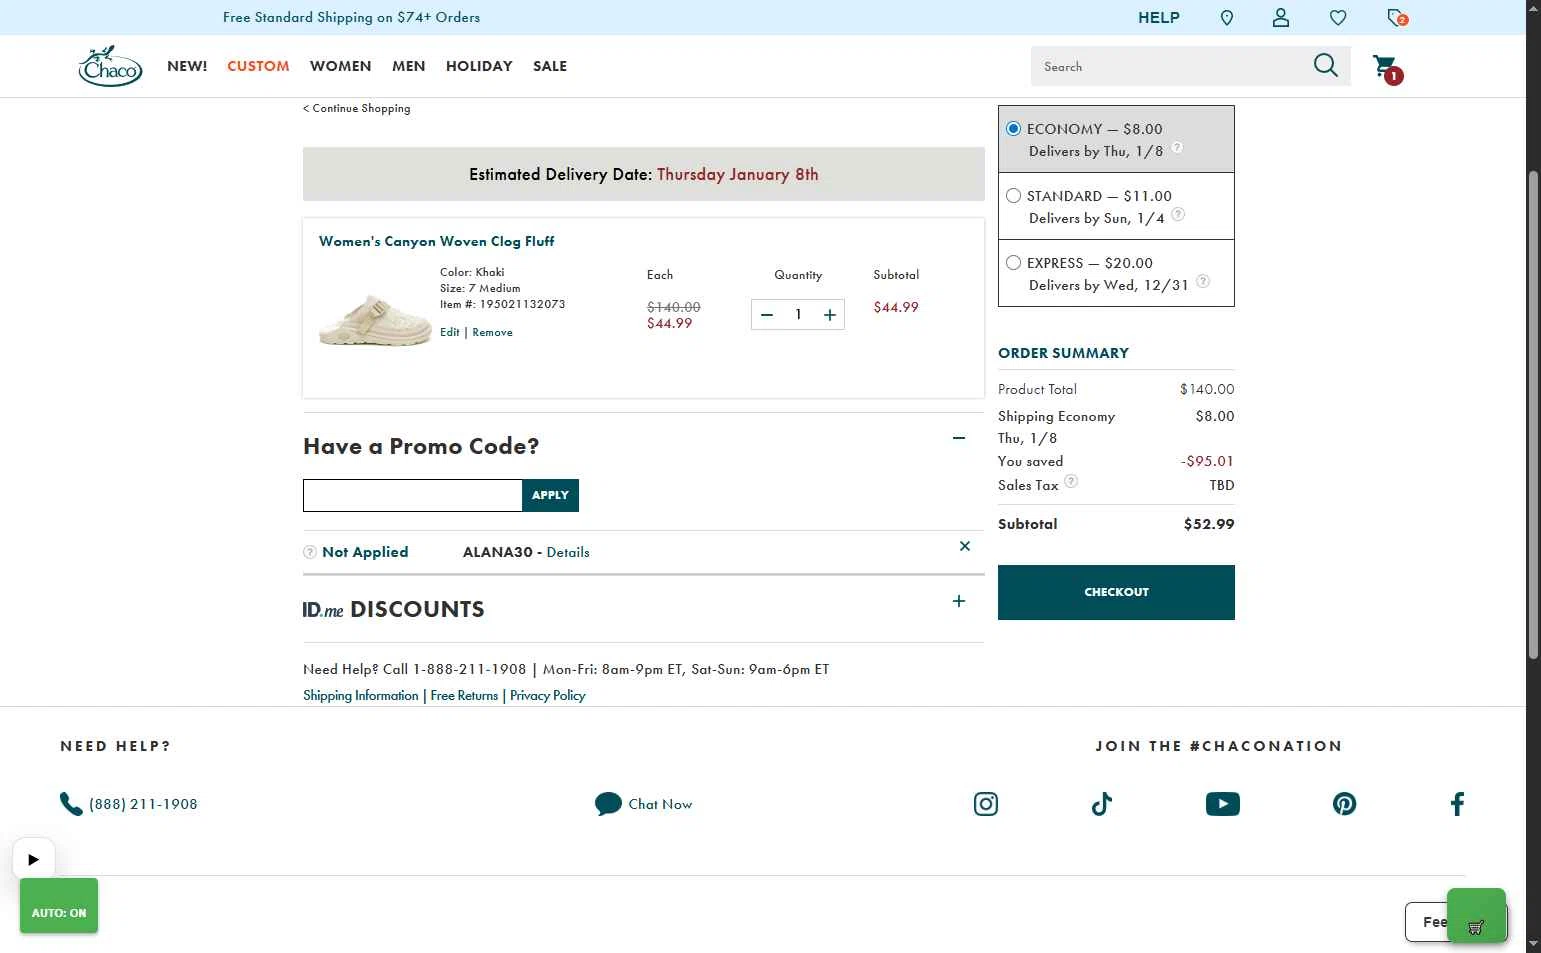Click the clog product thumbnail
This screenshot has width=1541, height=953.
click(x=375, y=320)
